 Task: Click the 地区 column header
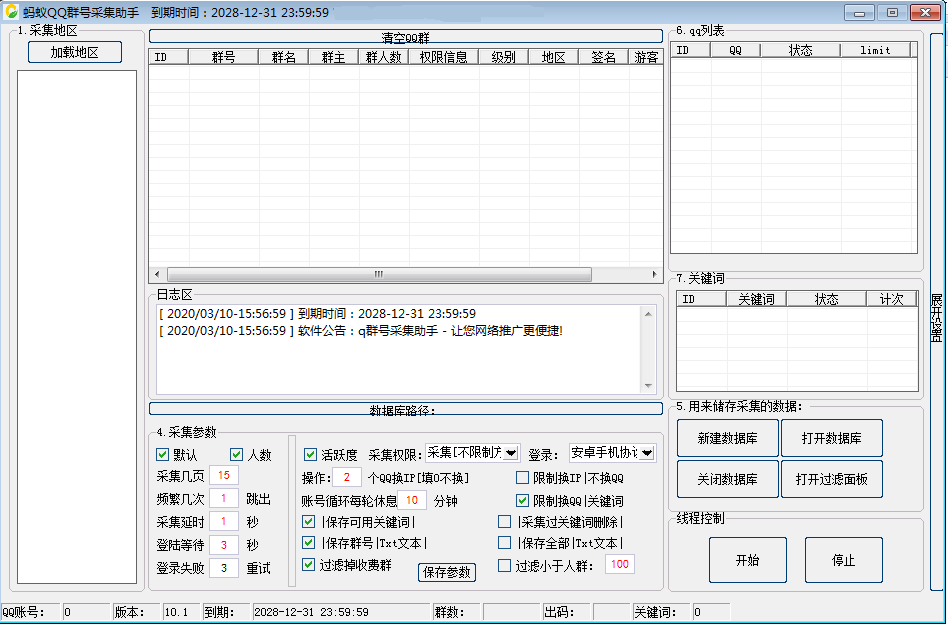(553, 57)
